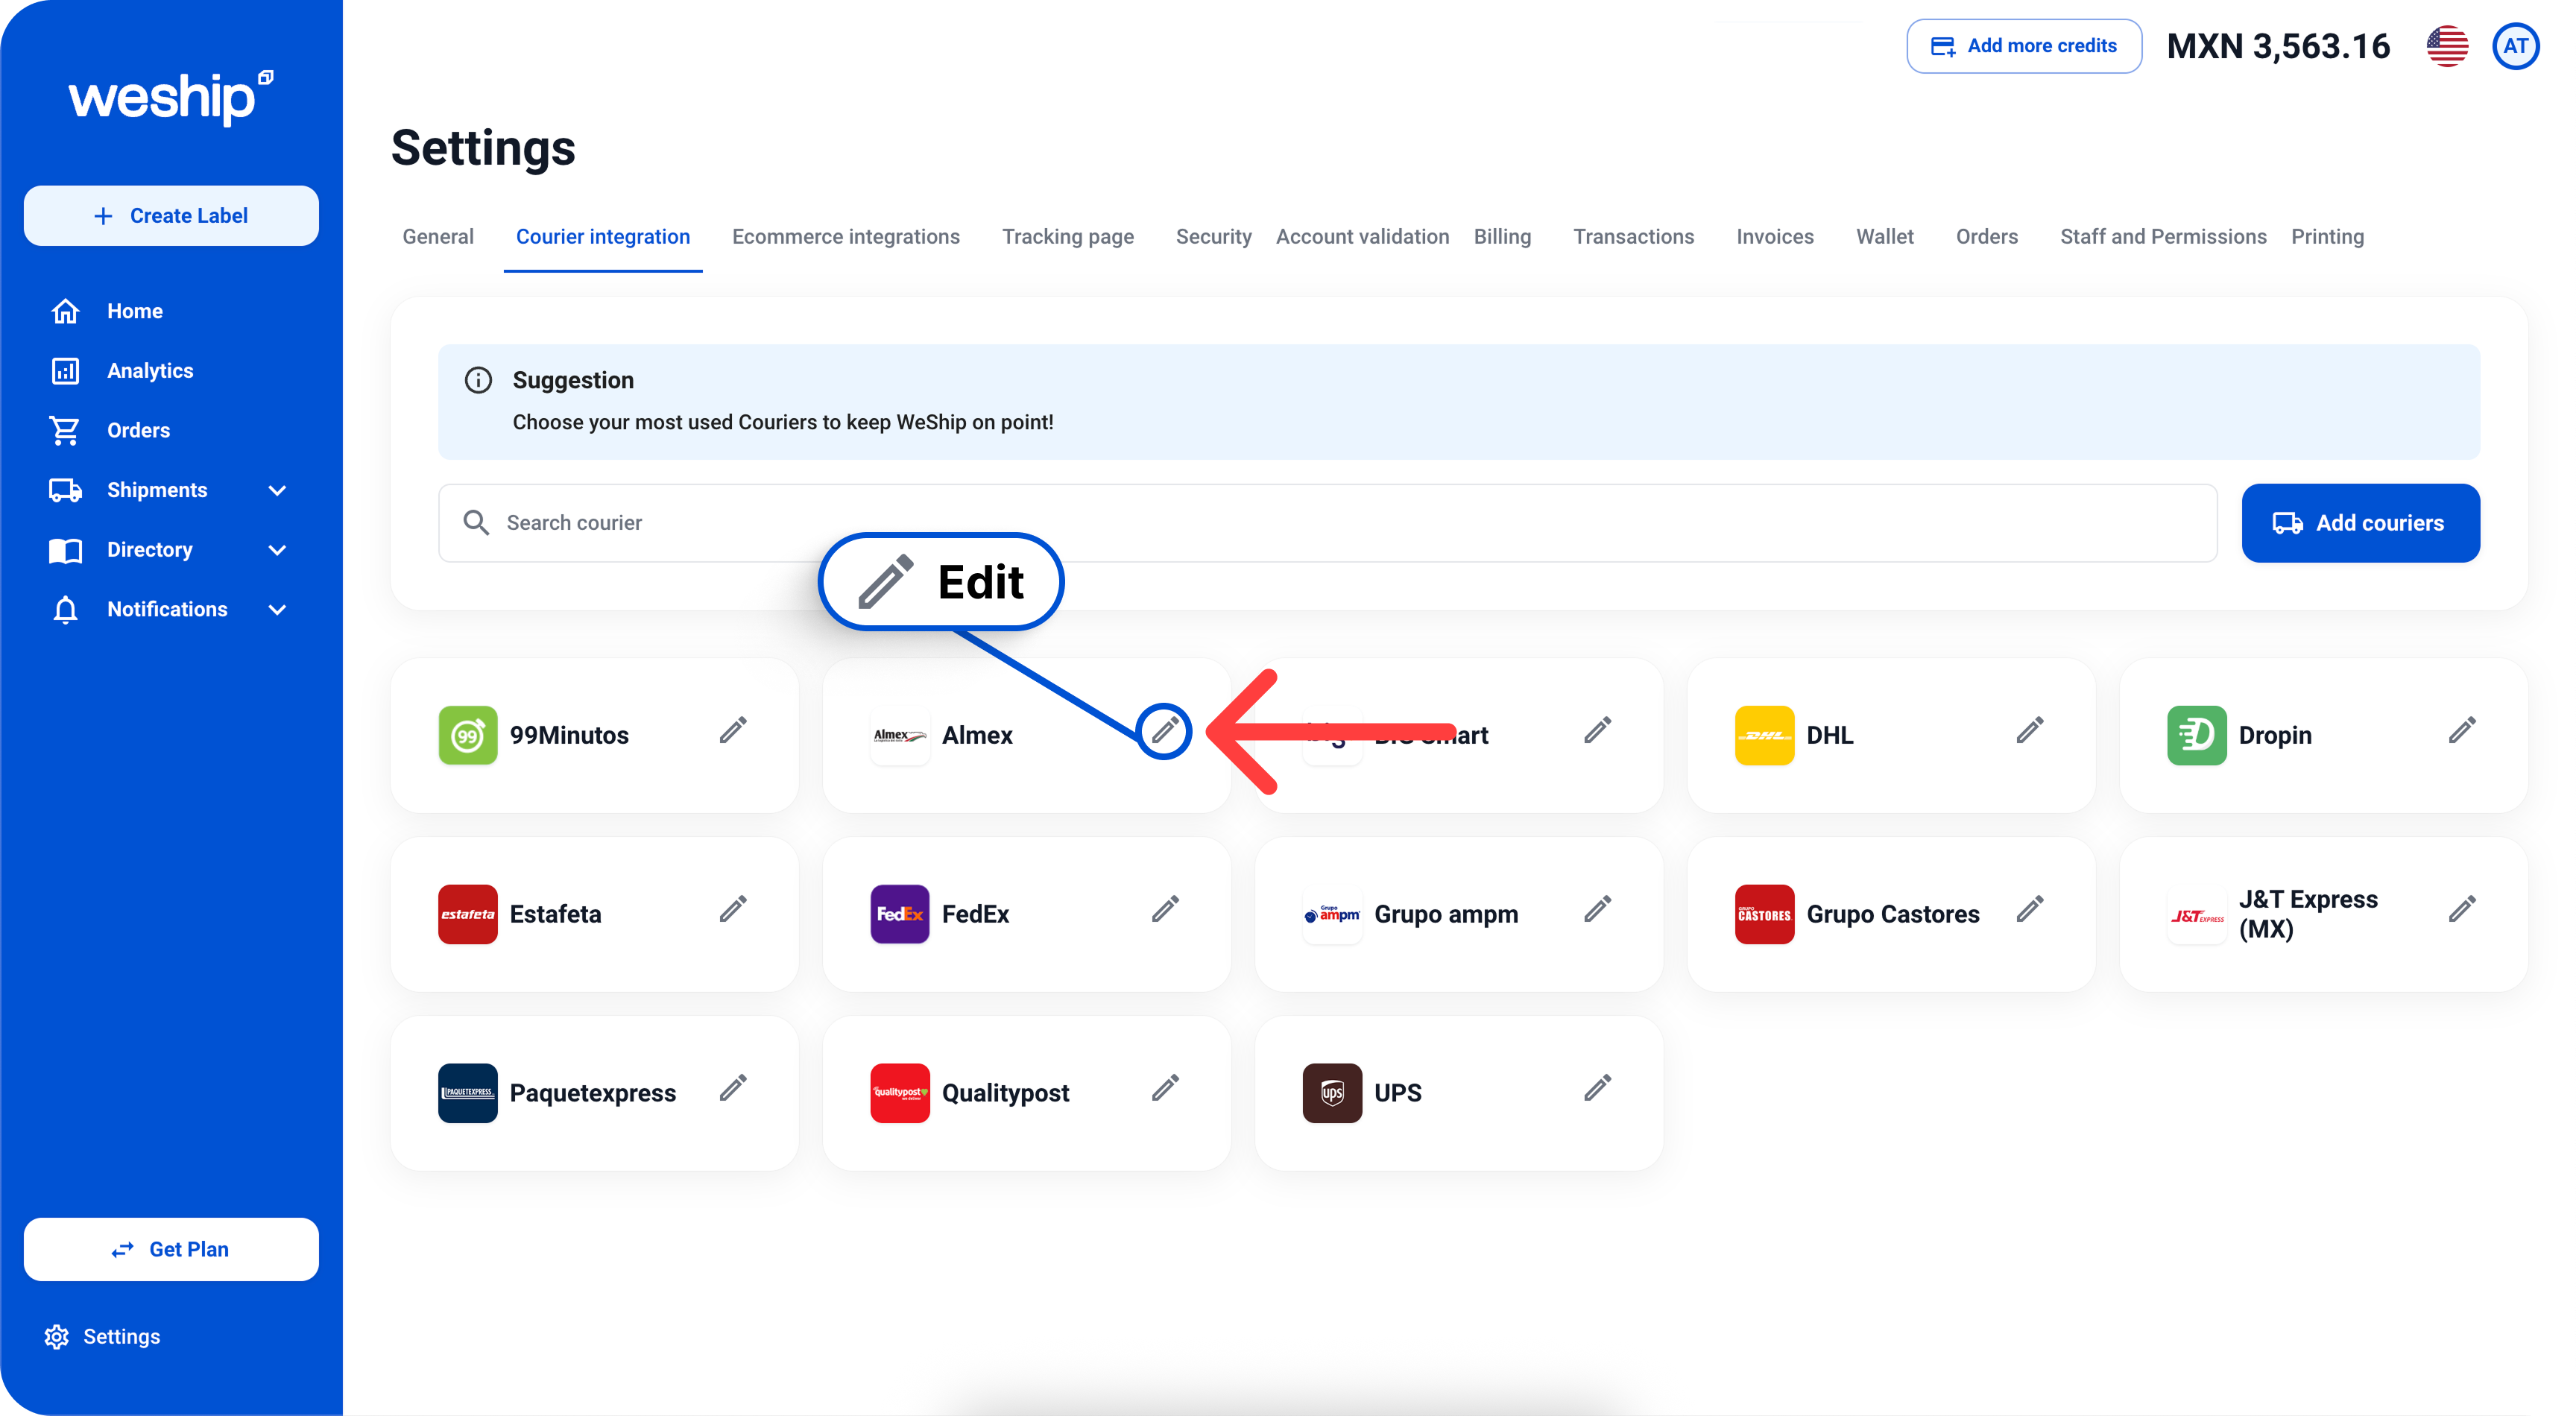Expand the Shipments sidebar menu
Screen dimensions: 2576x1416
tap(277, 490)
